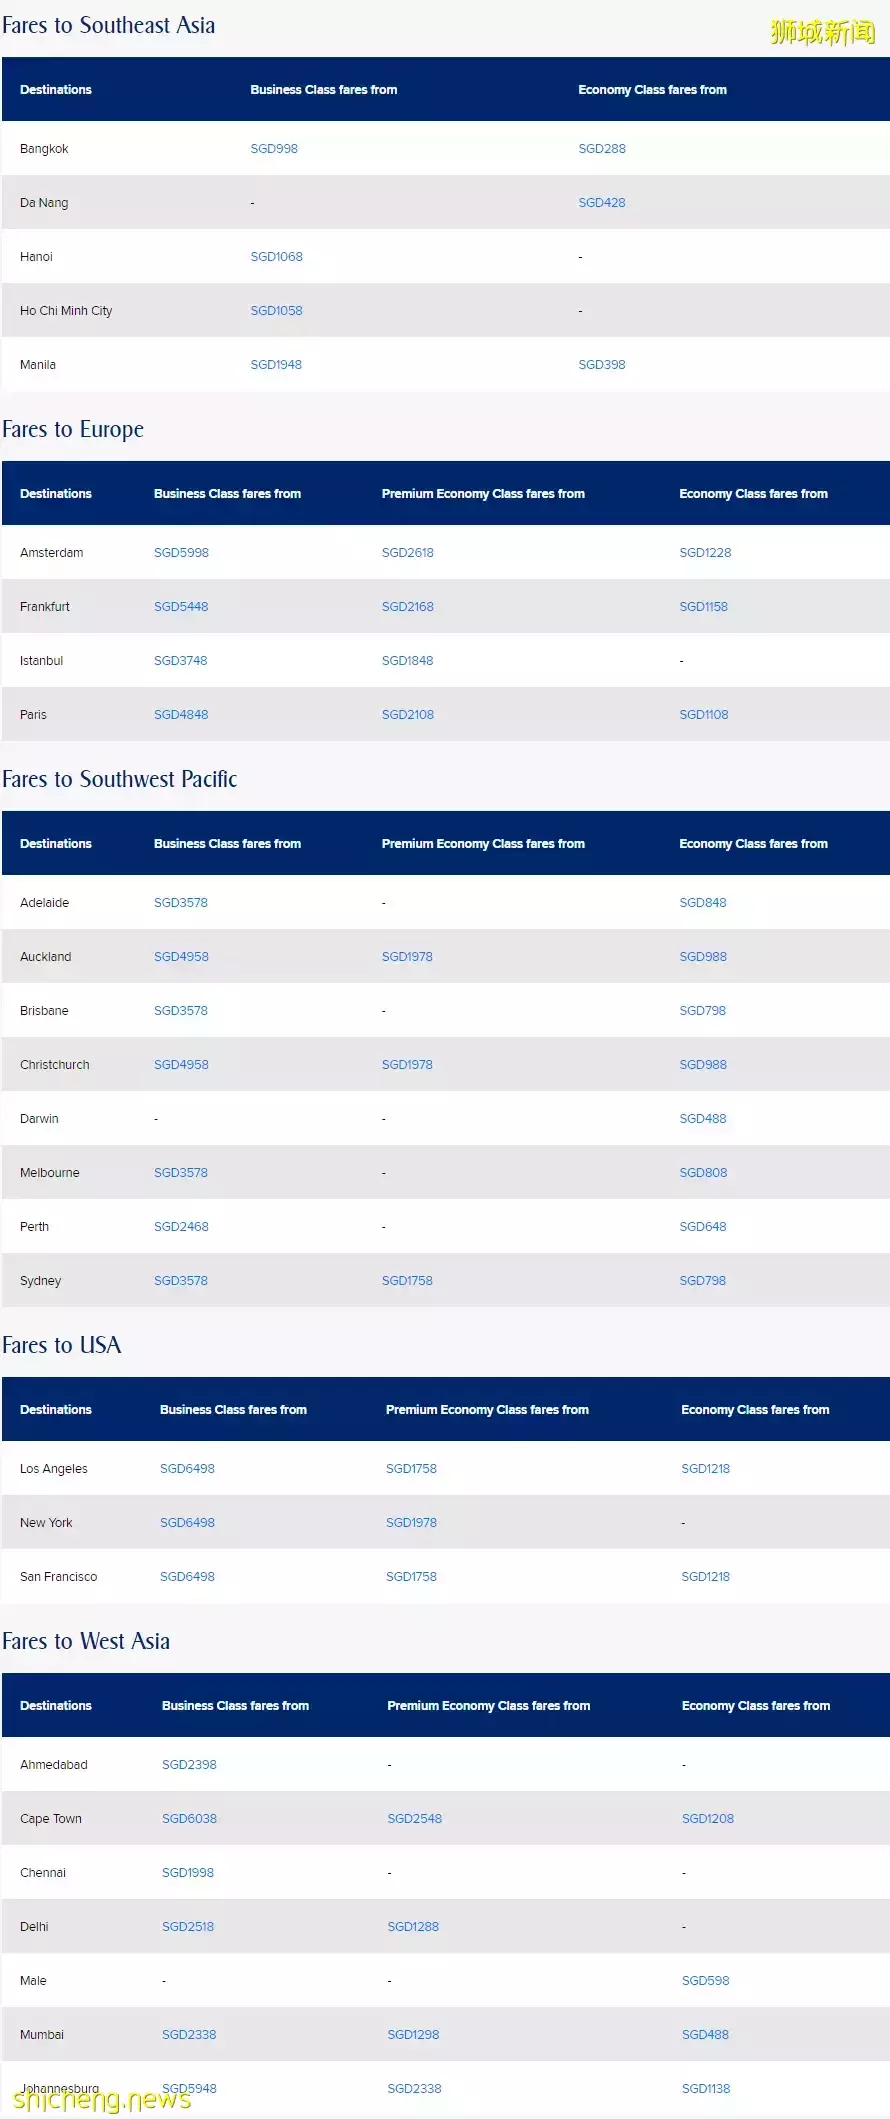This screenshot has width=890, height=2119.
Task: Select Cape Town Business fare SGD6038
Action: 189,1819
